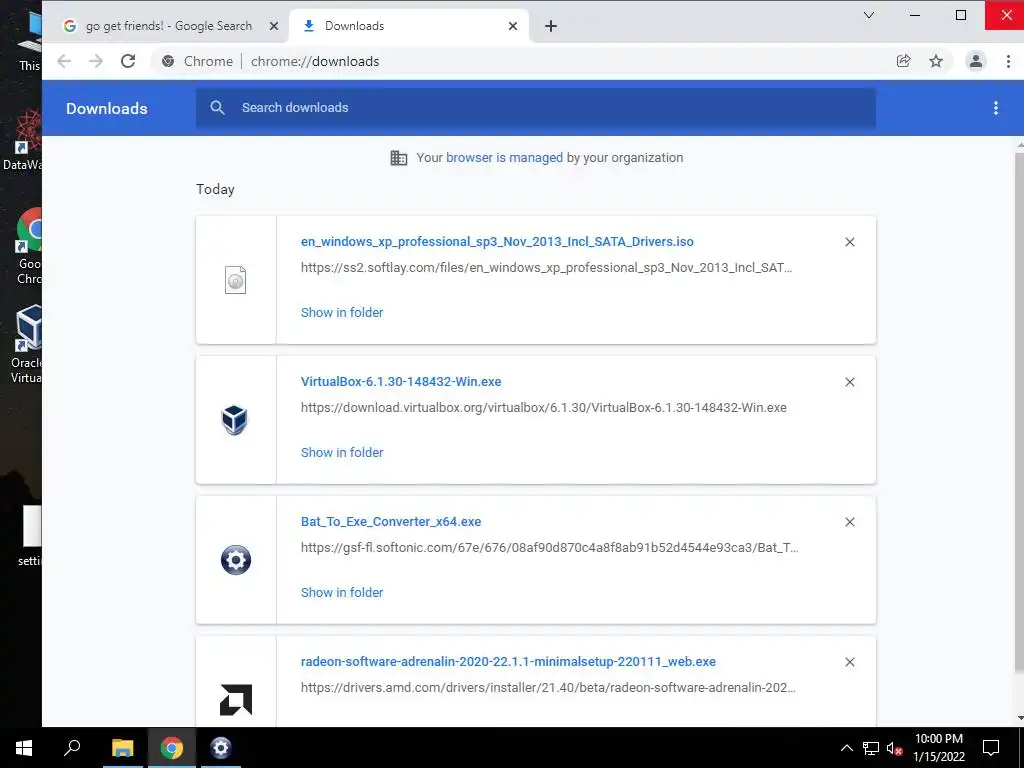Close the Downloads tab
The image size is (1024, 768).
pyautogui.click(x=513, y=26)
